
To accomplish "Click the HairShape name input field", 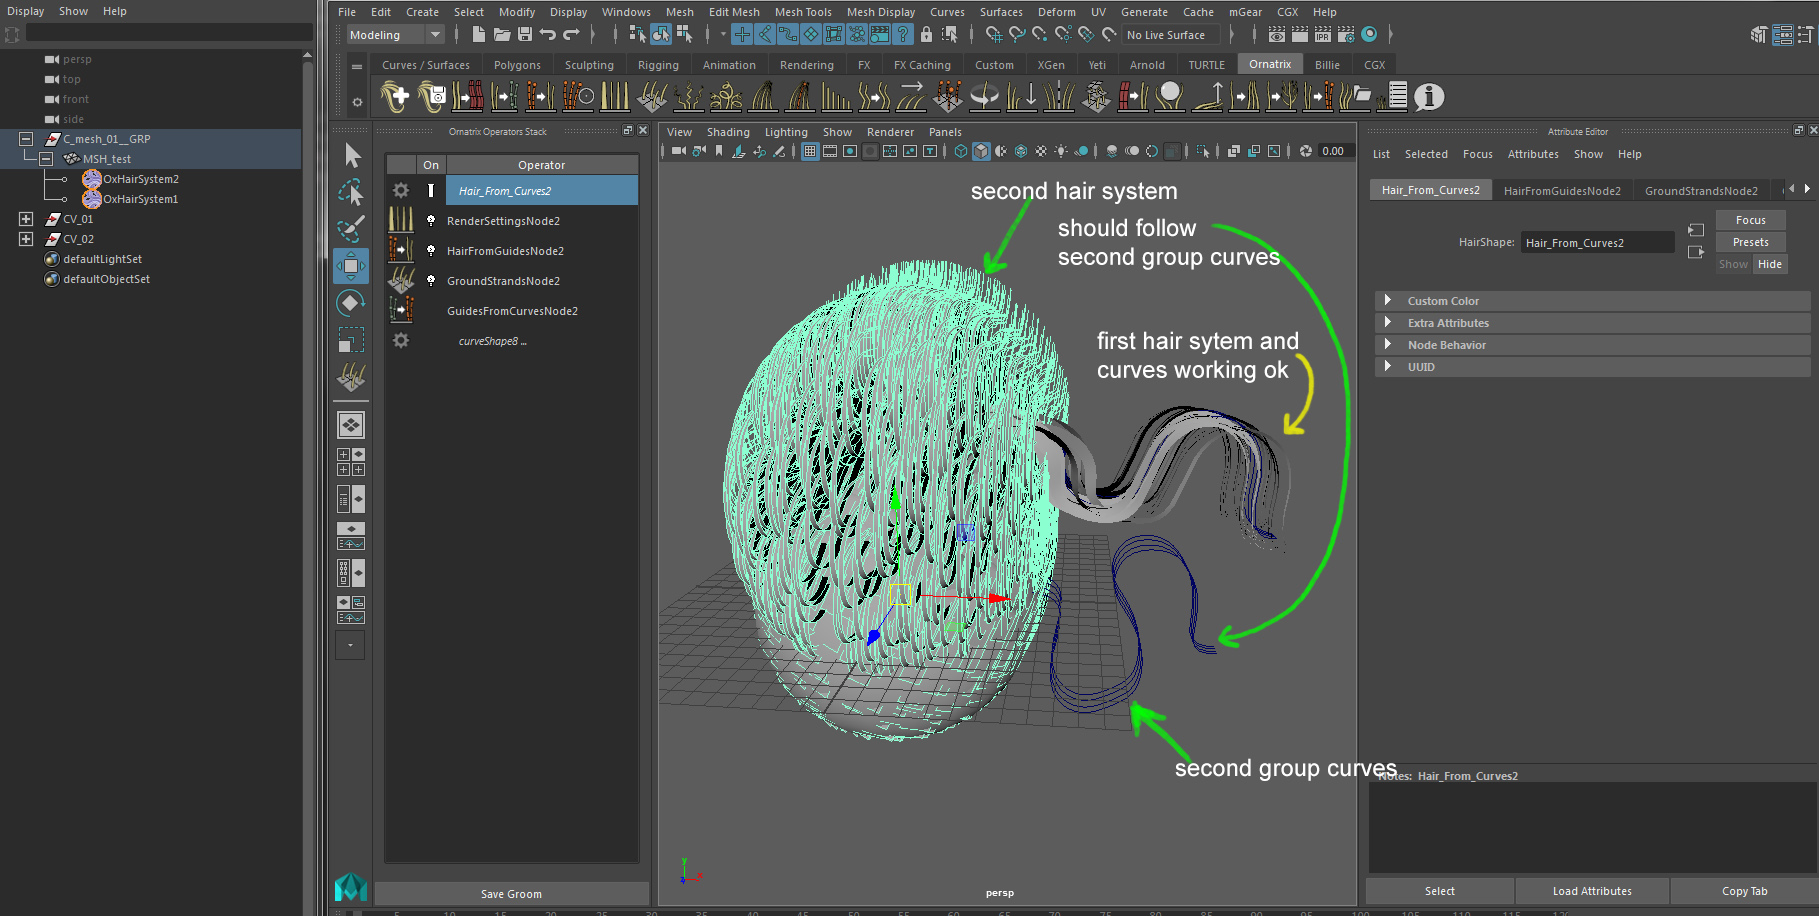I will point(1597,243).
